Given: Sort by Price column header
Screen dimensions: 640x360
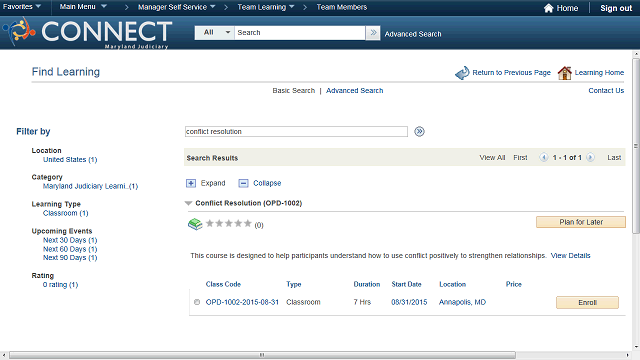Looking at the screenshot, I should pyautogui.click(x=513, y=284).
